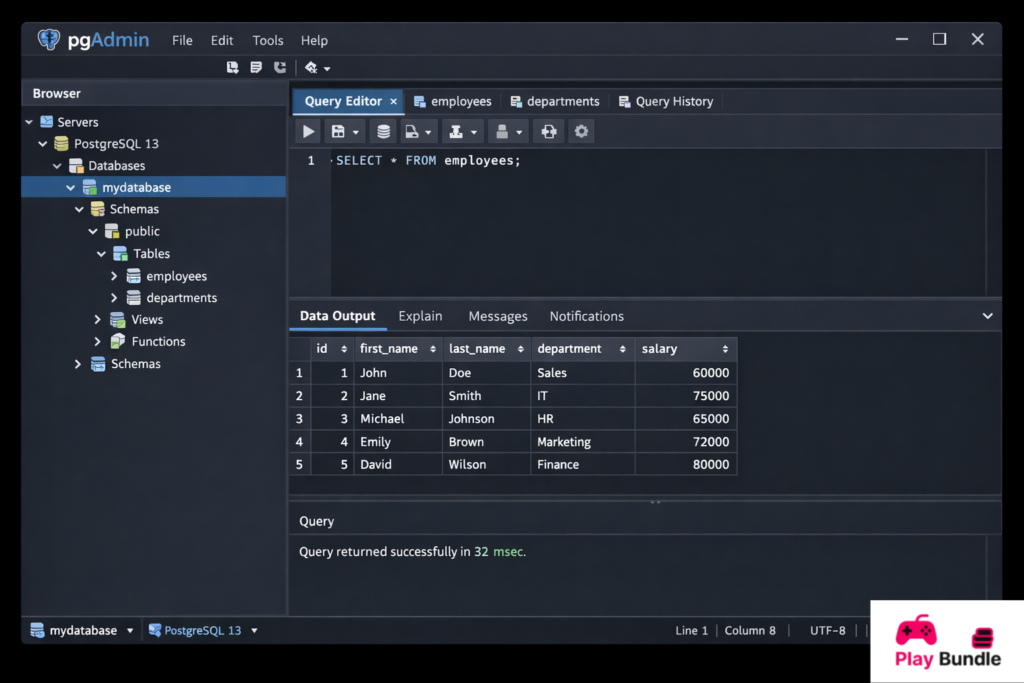Switch to the Messages tab
This screenshot has width=1024, height=683.
(x=497, y=316)
